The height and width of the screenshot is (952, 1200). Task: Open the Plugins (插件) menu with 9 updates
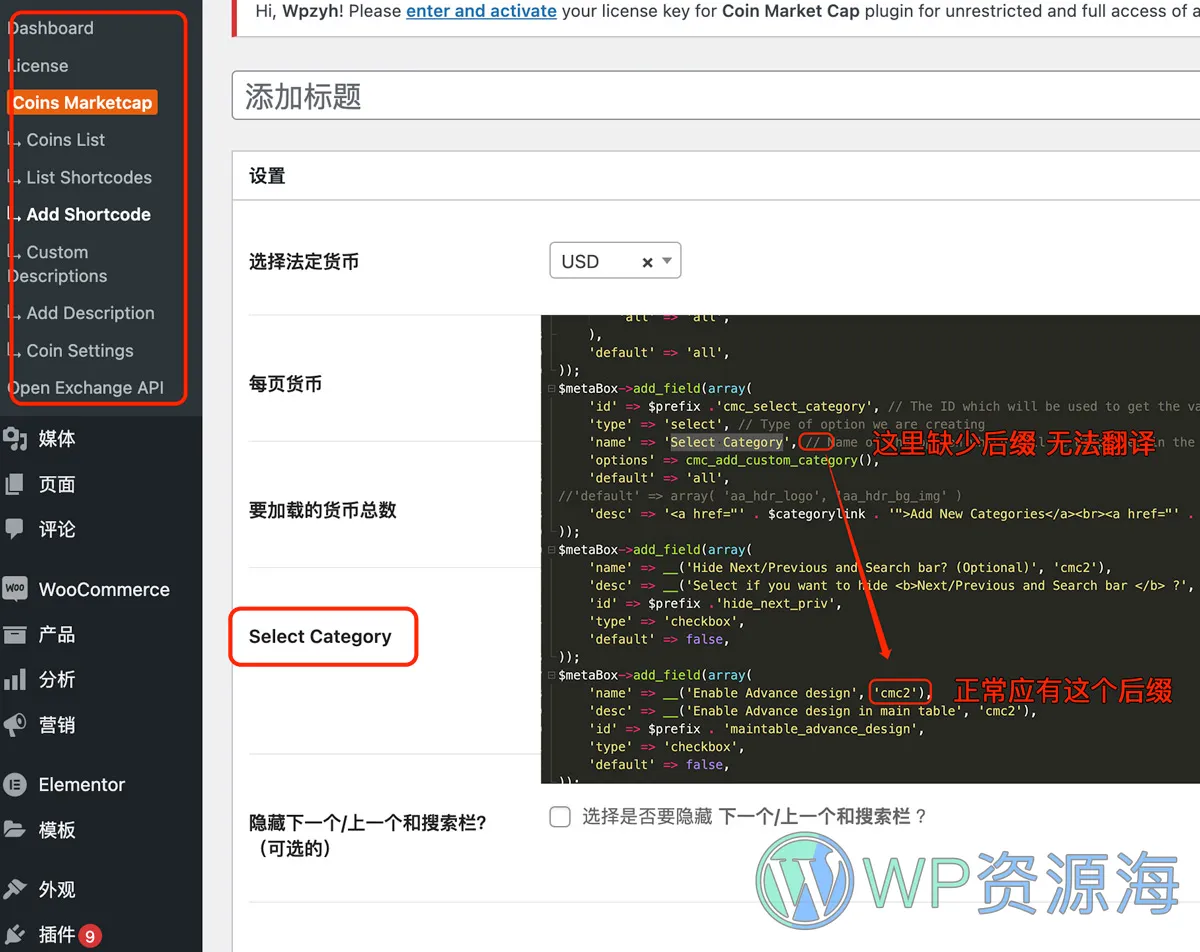point(57,935)
